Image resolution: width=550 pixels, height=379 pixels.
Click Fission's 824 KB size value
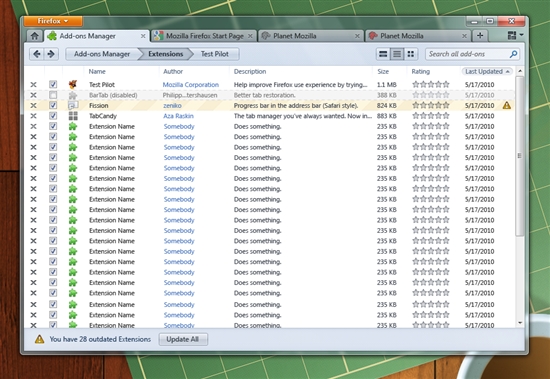pyautogui.click(x=387, y=105)
